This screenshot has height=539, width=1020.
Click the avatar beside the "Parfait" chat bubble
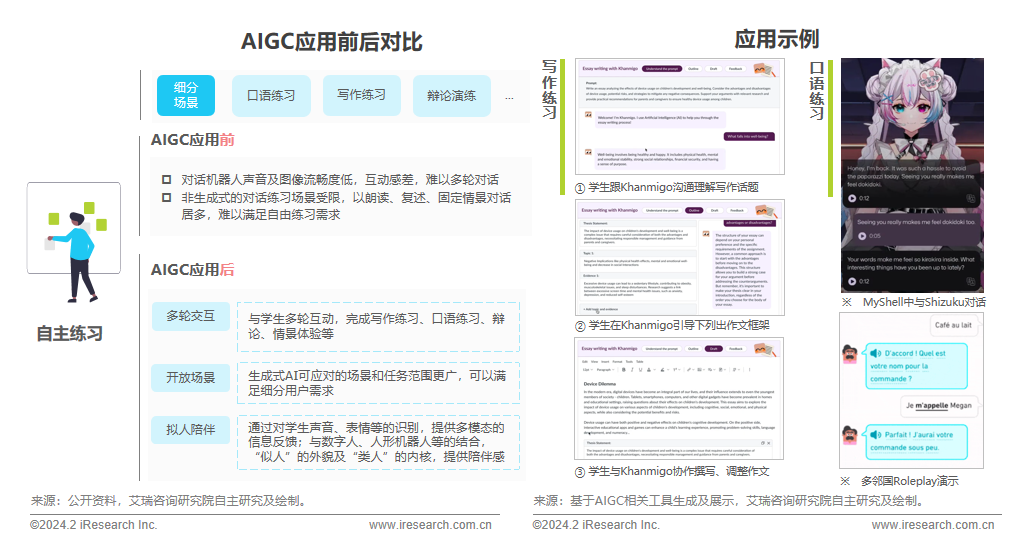pyautogui.click(x=850, y=434)
